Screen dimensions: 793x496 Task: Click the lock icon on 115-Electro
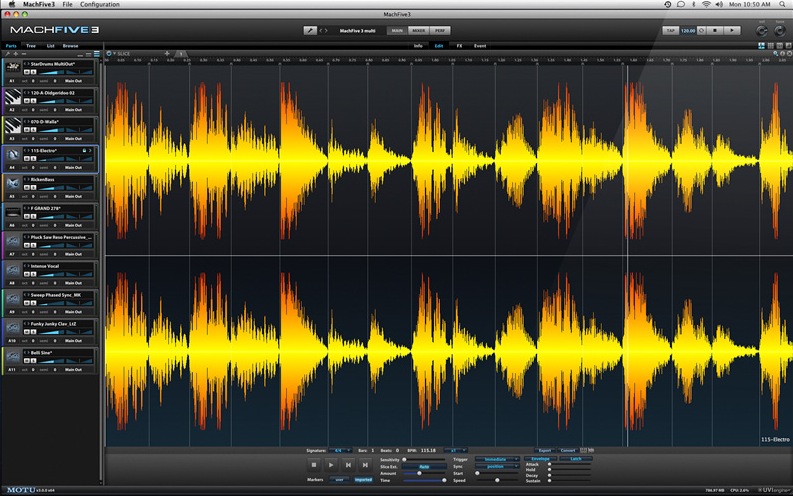click(84, 151)
